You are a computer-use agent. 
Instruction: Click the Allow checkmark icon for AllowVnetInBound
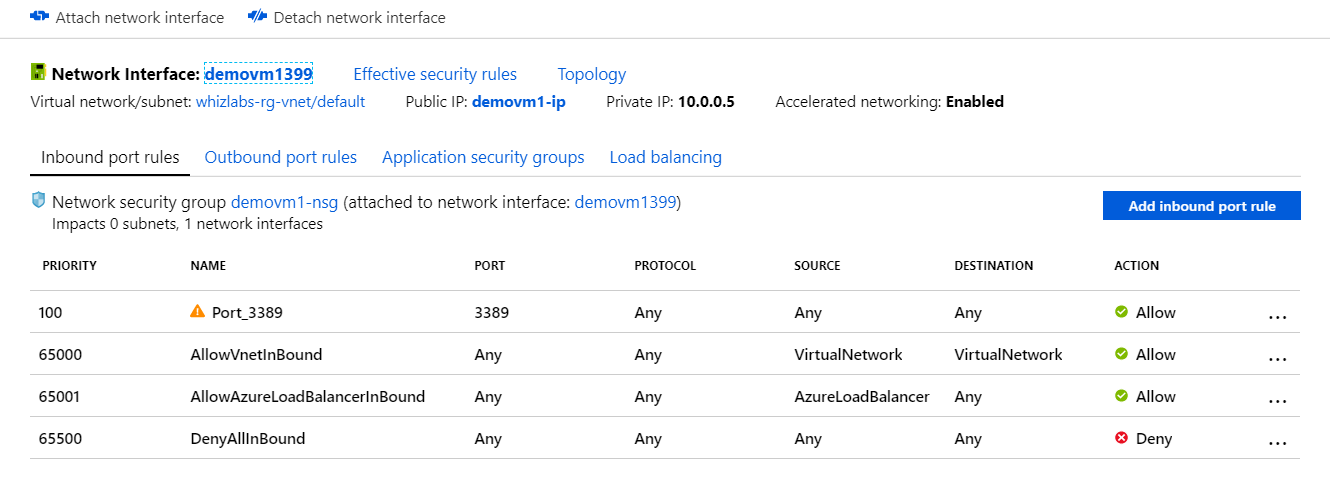coord(1121,354)
